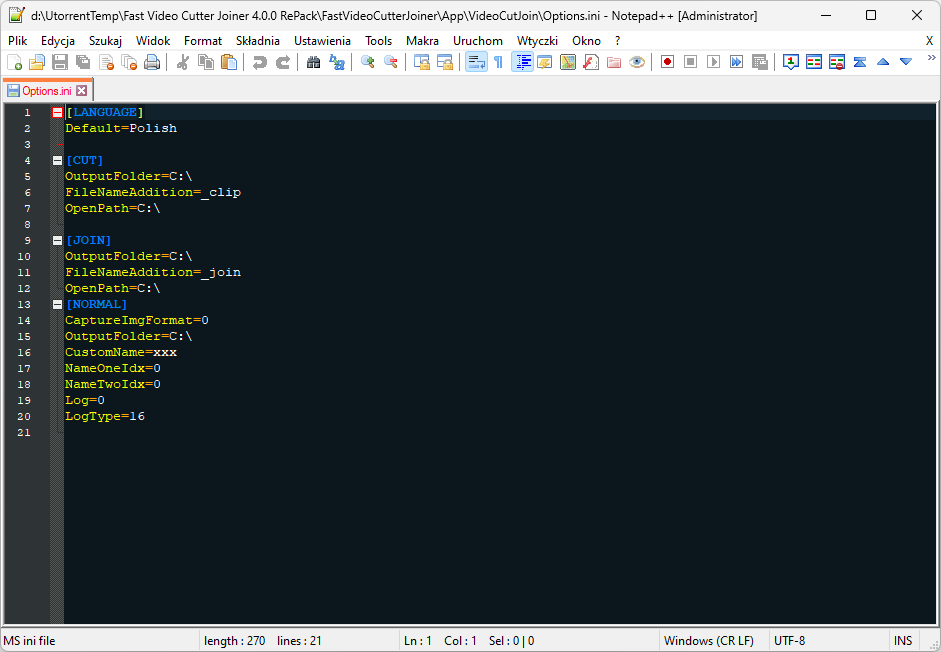Click the Close document icon
Image resolution: width=941 pixels, height=652 pixels.
coord(106,62)
